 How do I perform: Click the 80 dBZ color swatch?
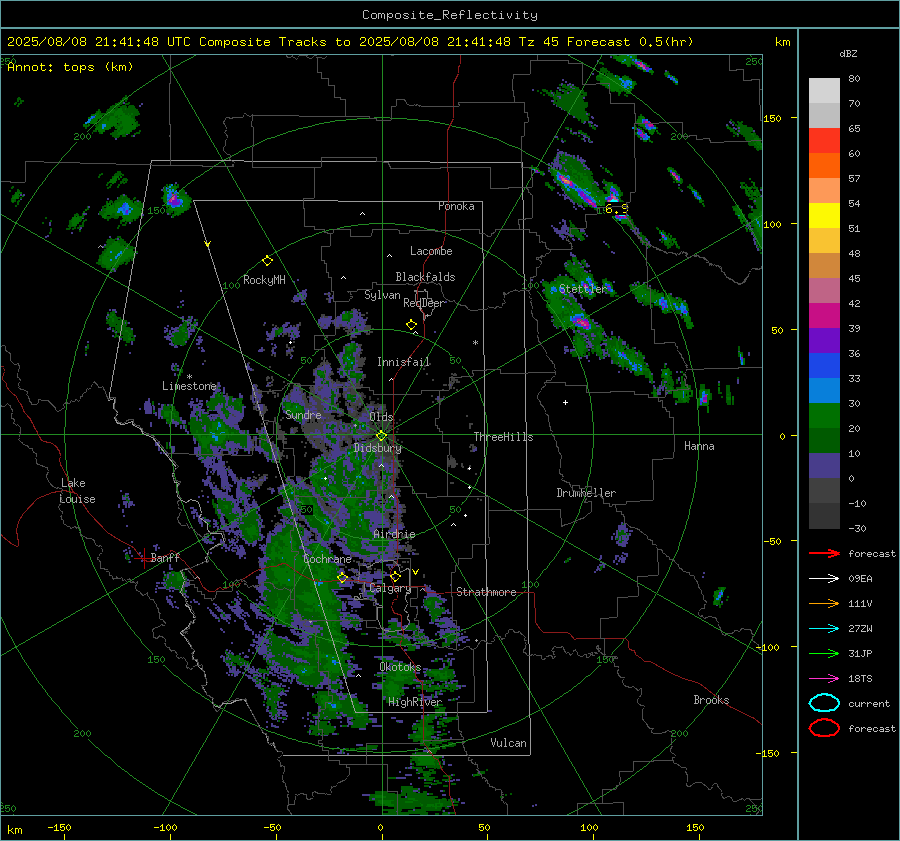click(x=824, y=90)
